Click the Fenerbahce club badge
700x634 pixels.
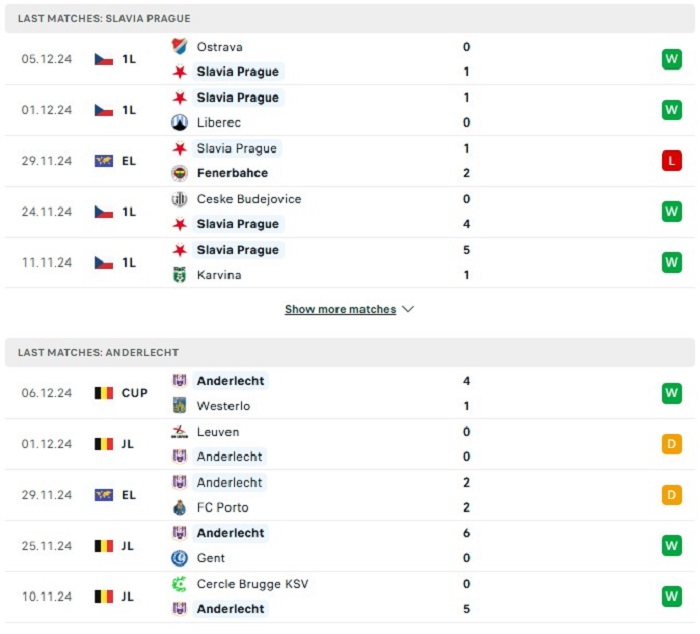click(x=179, y=173)
